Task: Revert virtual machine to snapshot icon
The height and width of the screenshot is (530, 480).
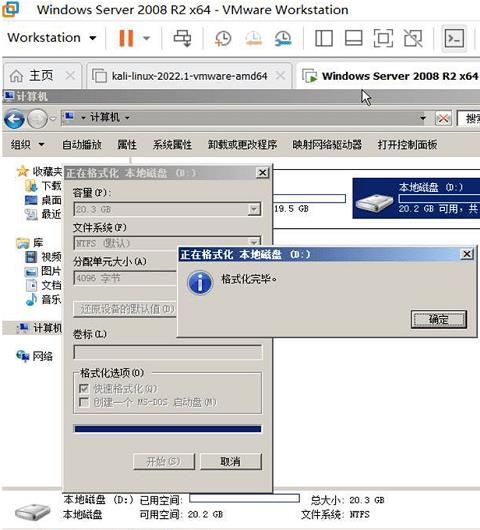Action: [x=254, y=38]
